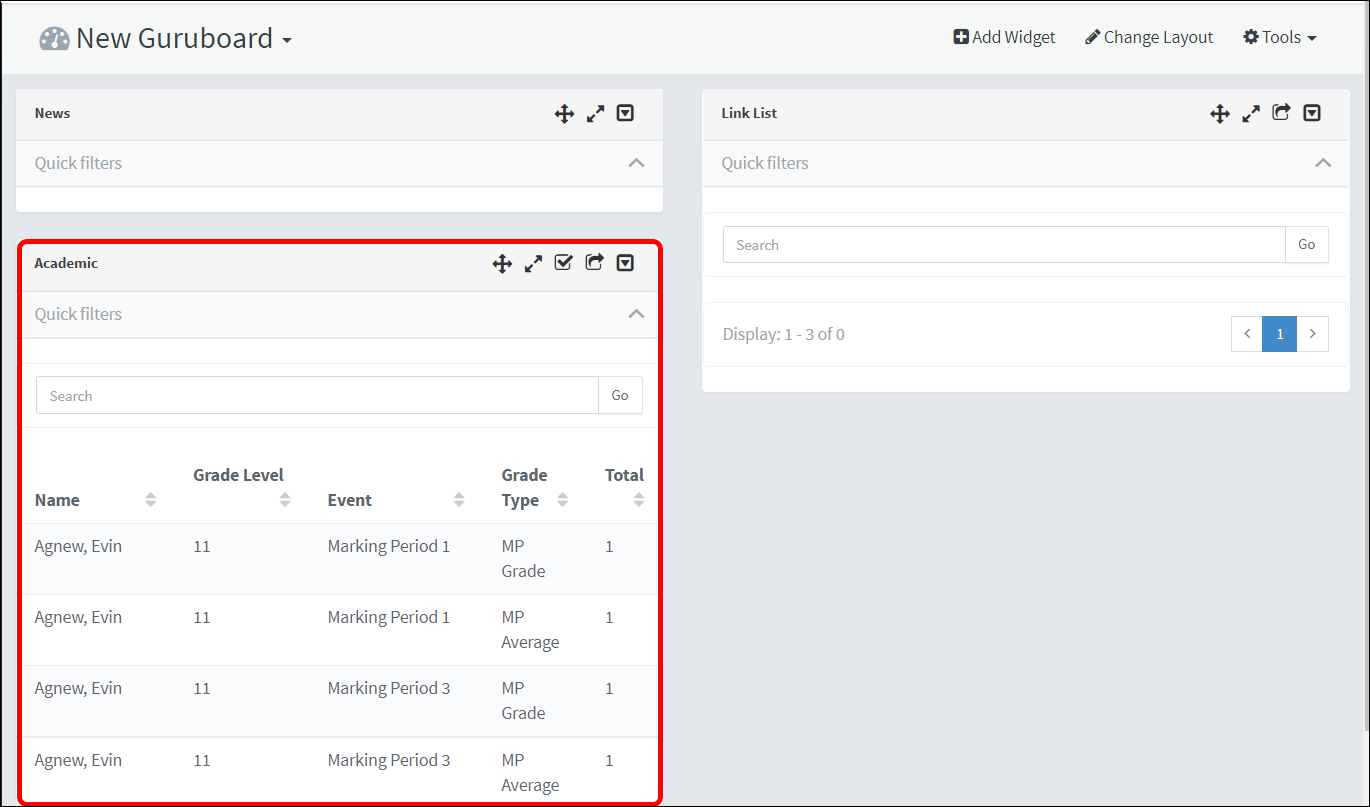Click the move icon on Link List widget

coord(1220,114)
